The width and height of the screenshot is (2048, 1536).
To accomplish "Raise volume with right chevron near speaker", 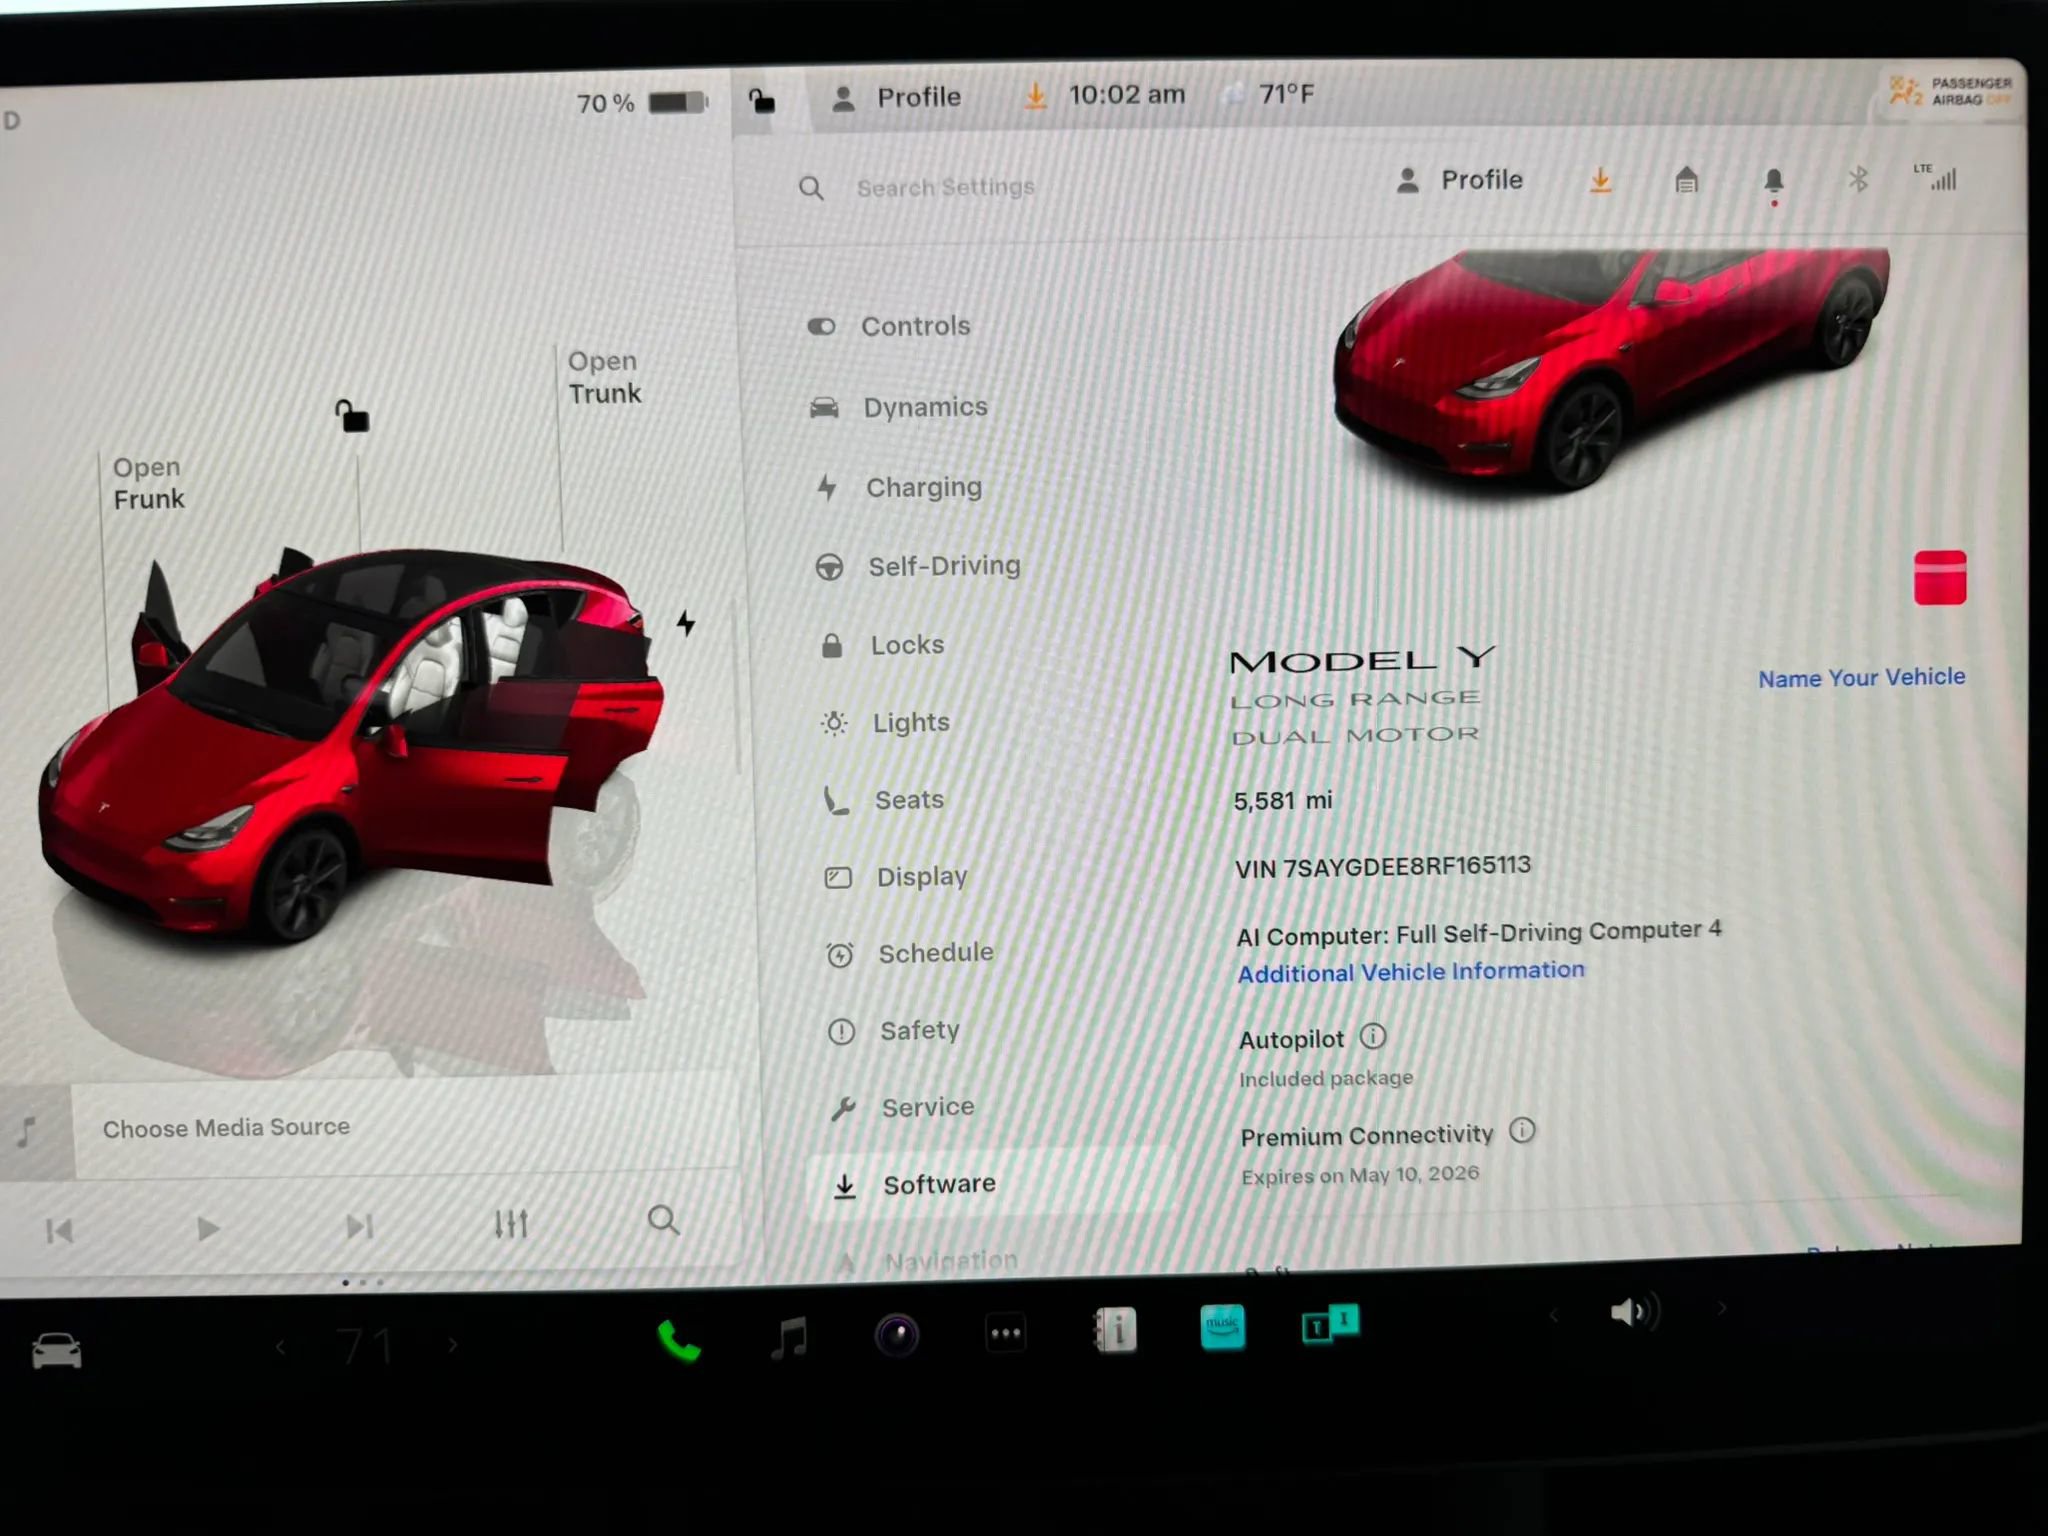I will (1721, 1308).
